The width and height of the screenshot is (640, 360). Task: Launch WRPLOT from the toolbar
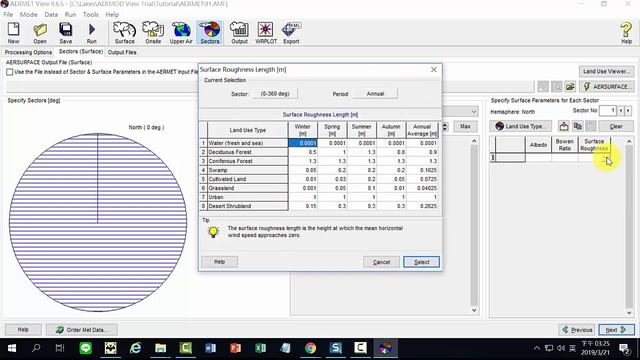[266, 33]
